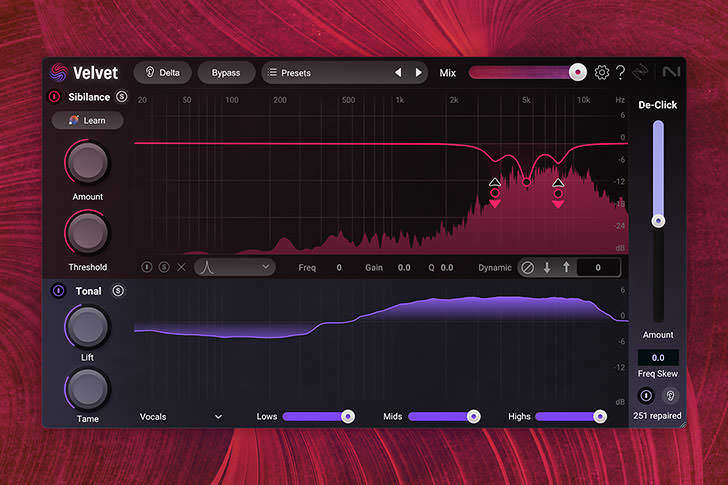
Task: Click the Dynamic amount value box
Action: [x=598, y=267]
